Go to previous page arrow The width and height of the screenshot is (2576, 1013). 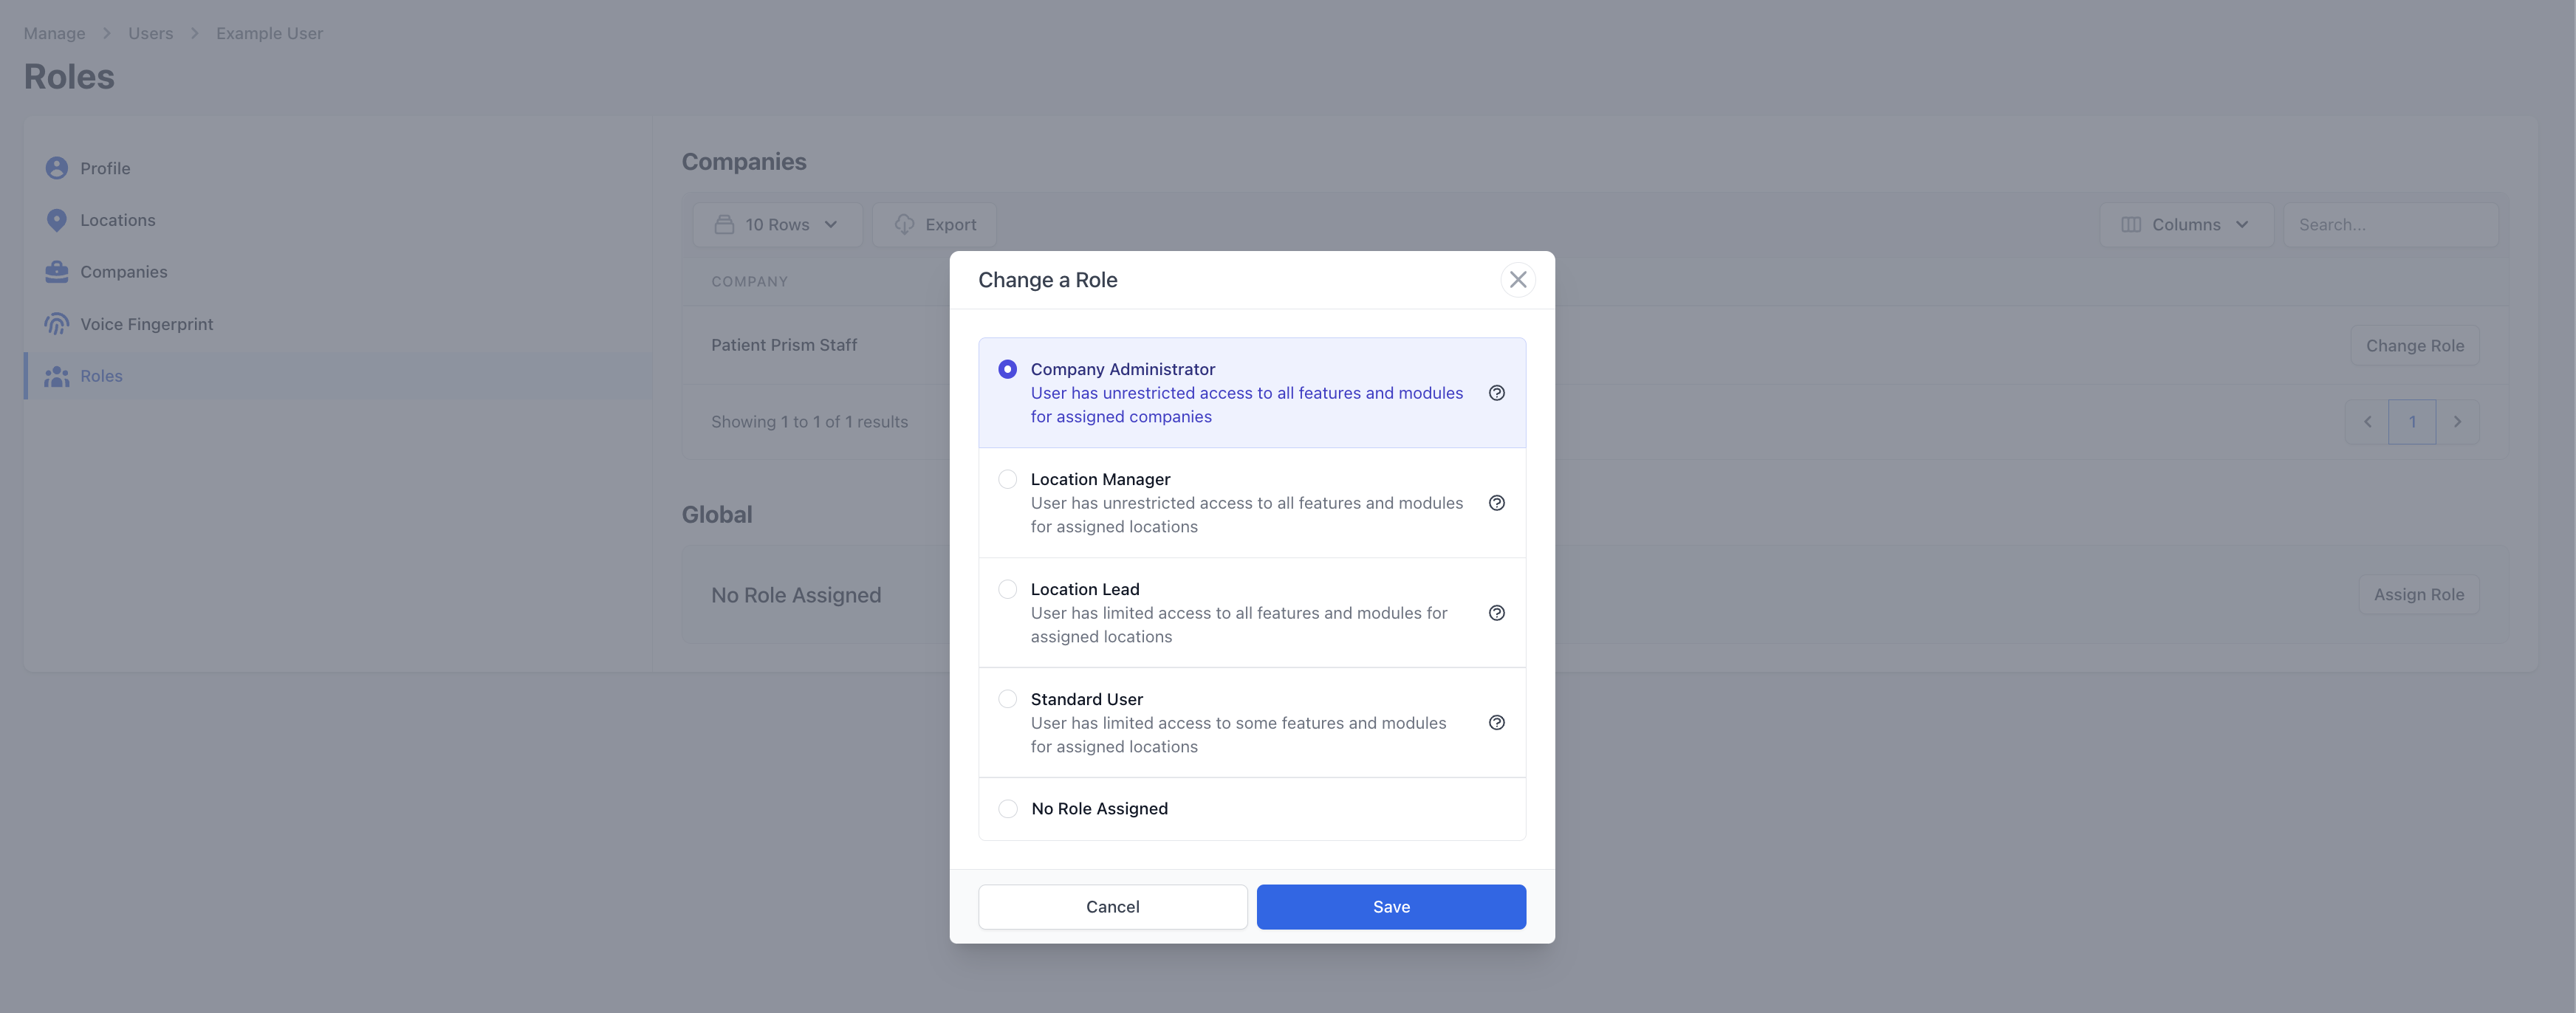[x=2367, y=422]
